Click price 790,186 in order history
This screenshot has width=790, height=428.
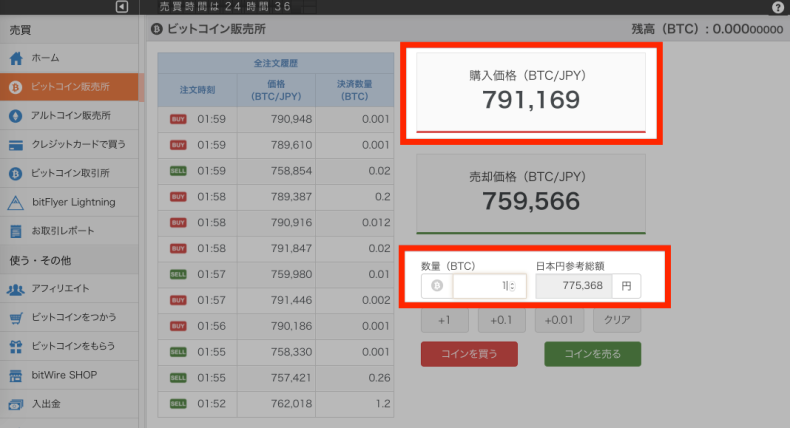click(291, 326)
